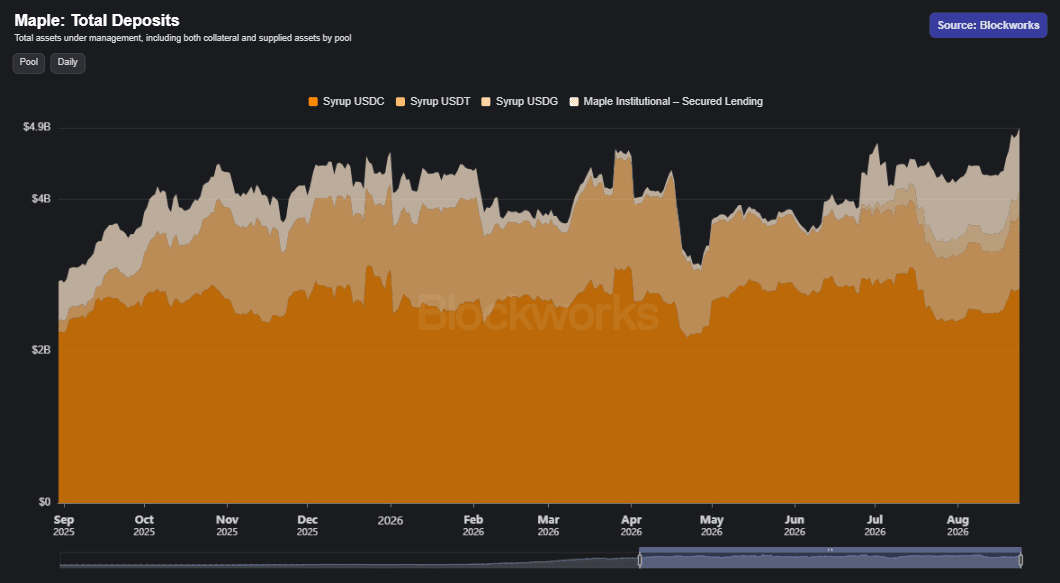
Task: Click the Maple: Total Deposits title
Action: pos(97,20)
